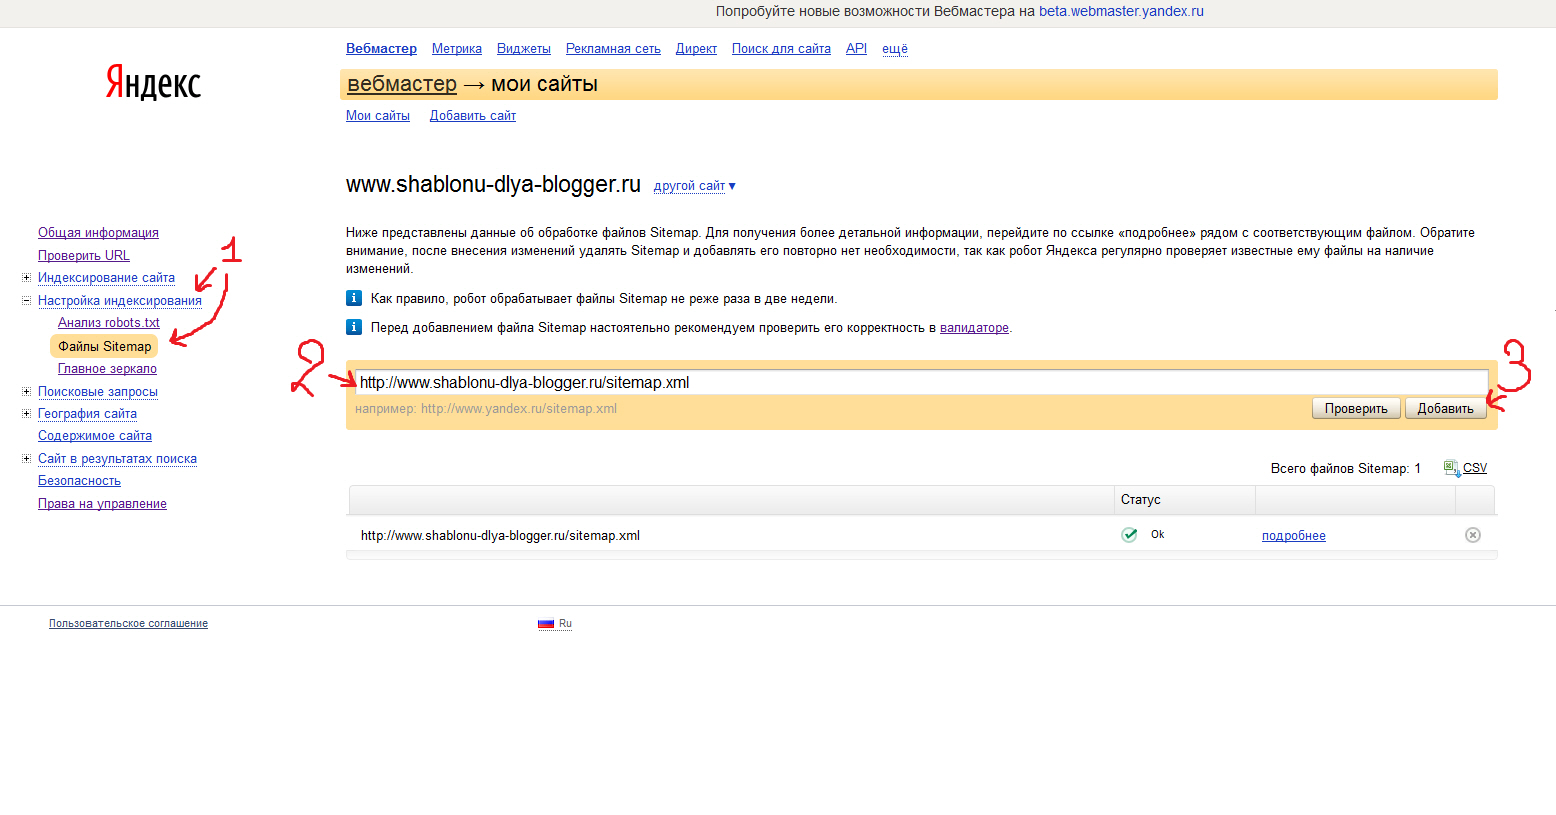1556x815 pixels.
Task: Click the CSV export spreadsheet icon
Action: tap(1451, 468)
